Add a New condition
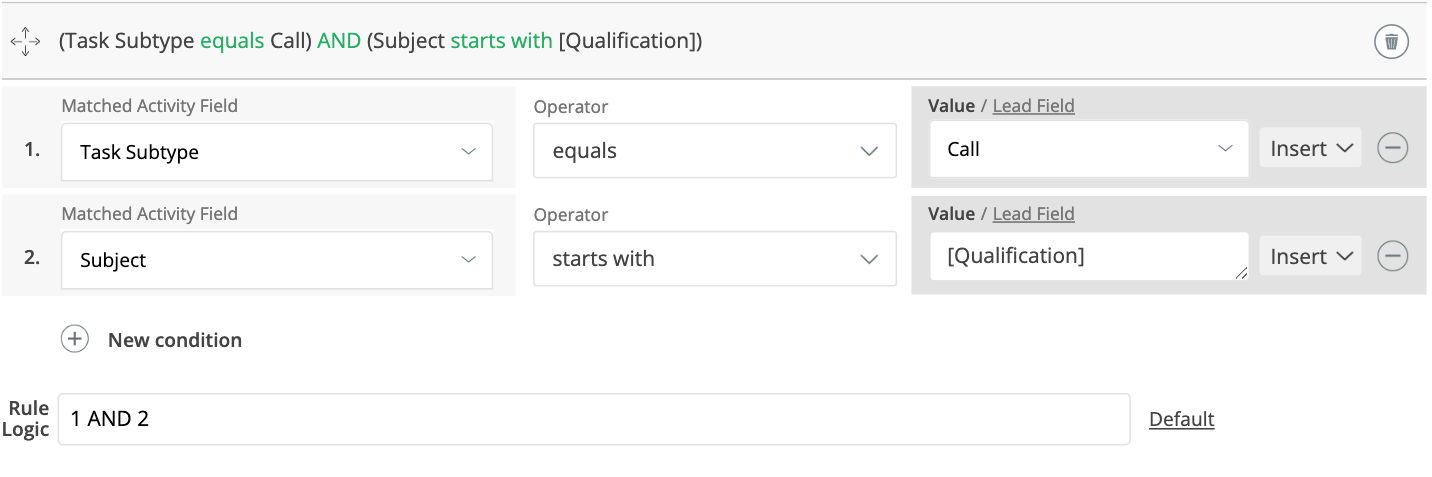1432x477 pixels. click(174, 340)
